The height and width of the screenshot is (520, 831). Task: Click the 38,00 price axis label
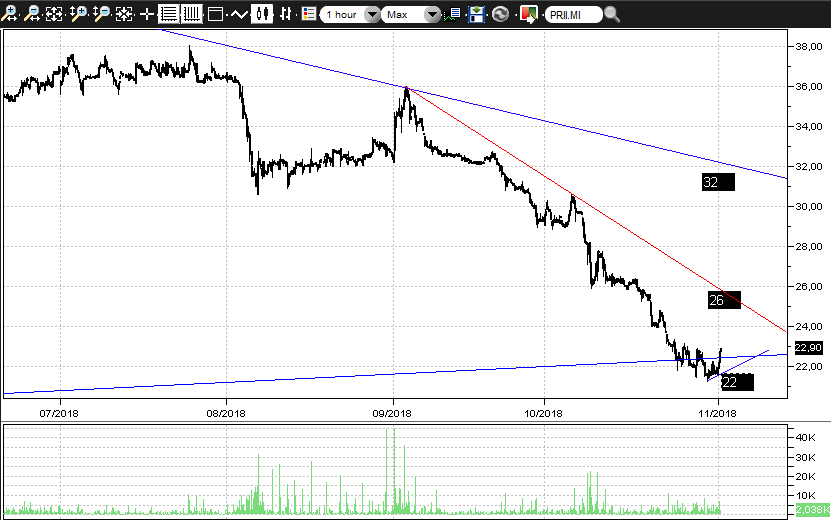click(x=809, y=47)
